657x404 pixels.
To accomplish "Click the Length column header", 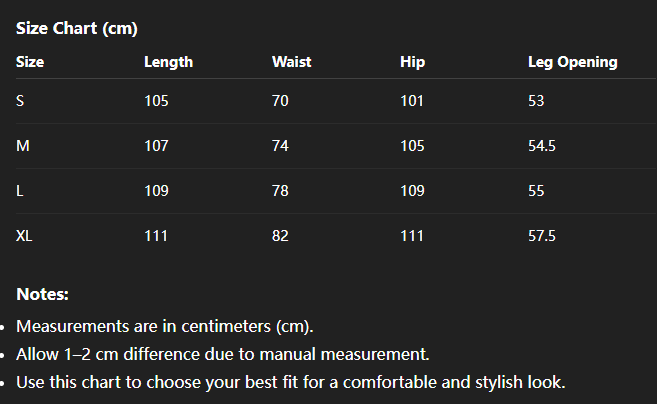I will 168,62.
